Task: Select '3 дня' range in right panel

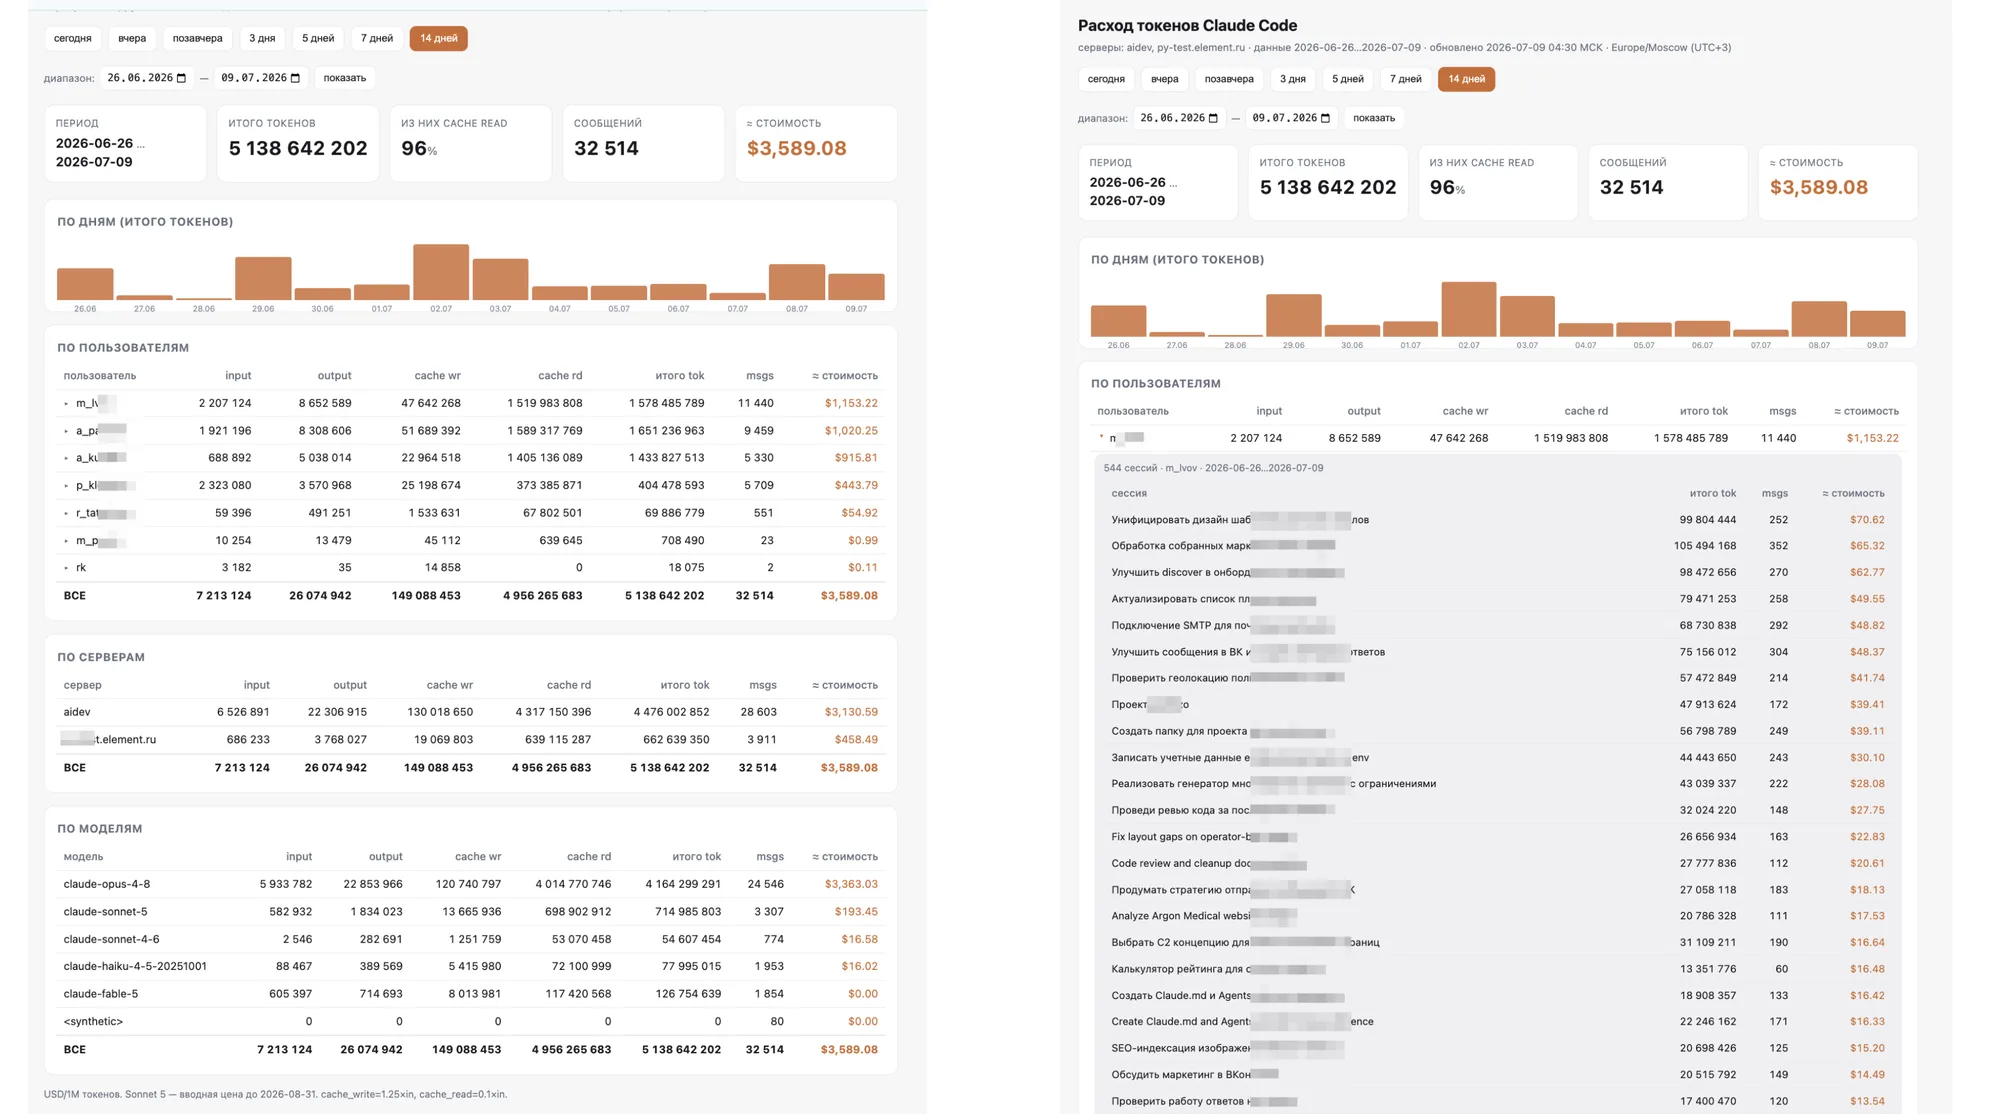Action: tap(1293, 79)
